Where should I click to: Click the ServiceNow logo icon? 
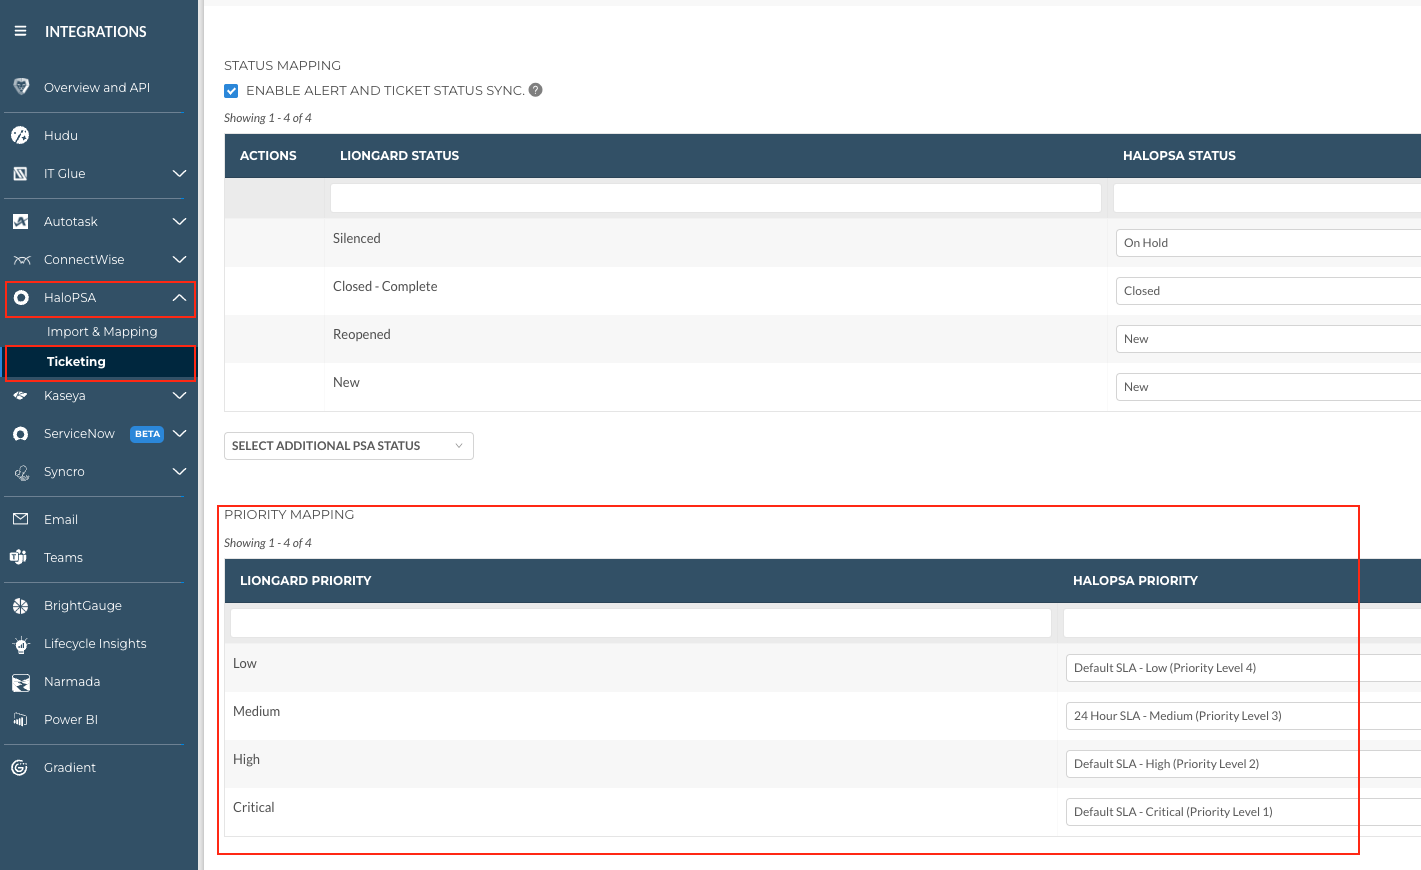pyautogui.click(x=20, y=433)
